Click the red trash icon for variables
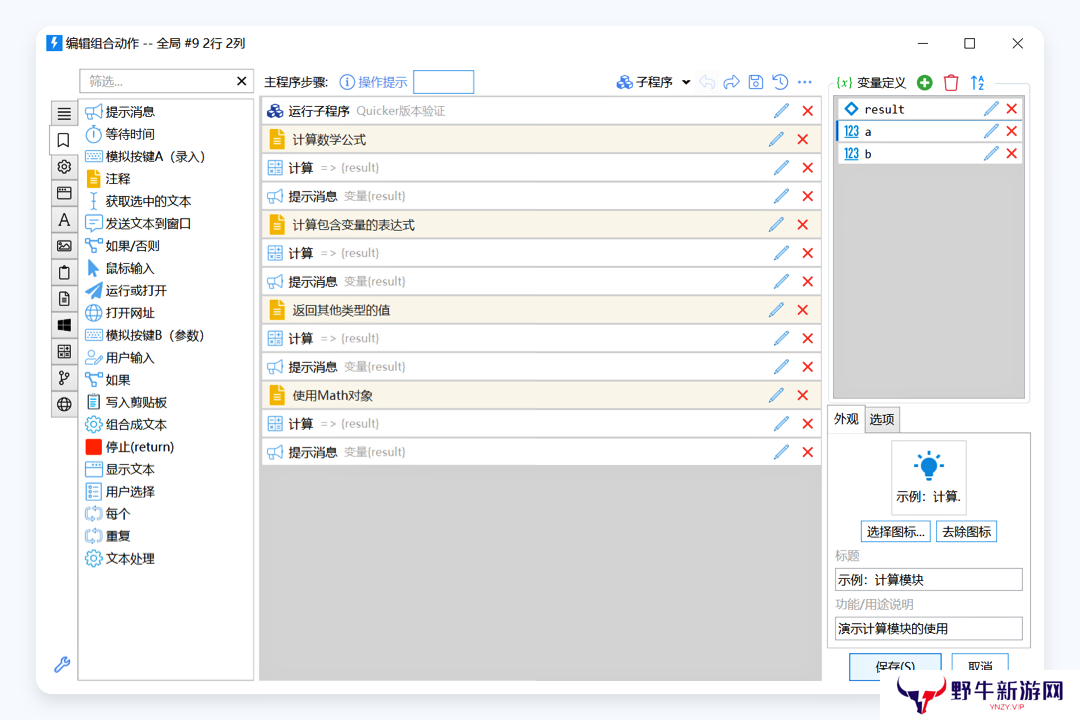Viewport: 1080px width, 720px height. pos(951,83)
